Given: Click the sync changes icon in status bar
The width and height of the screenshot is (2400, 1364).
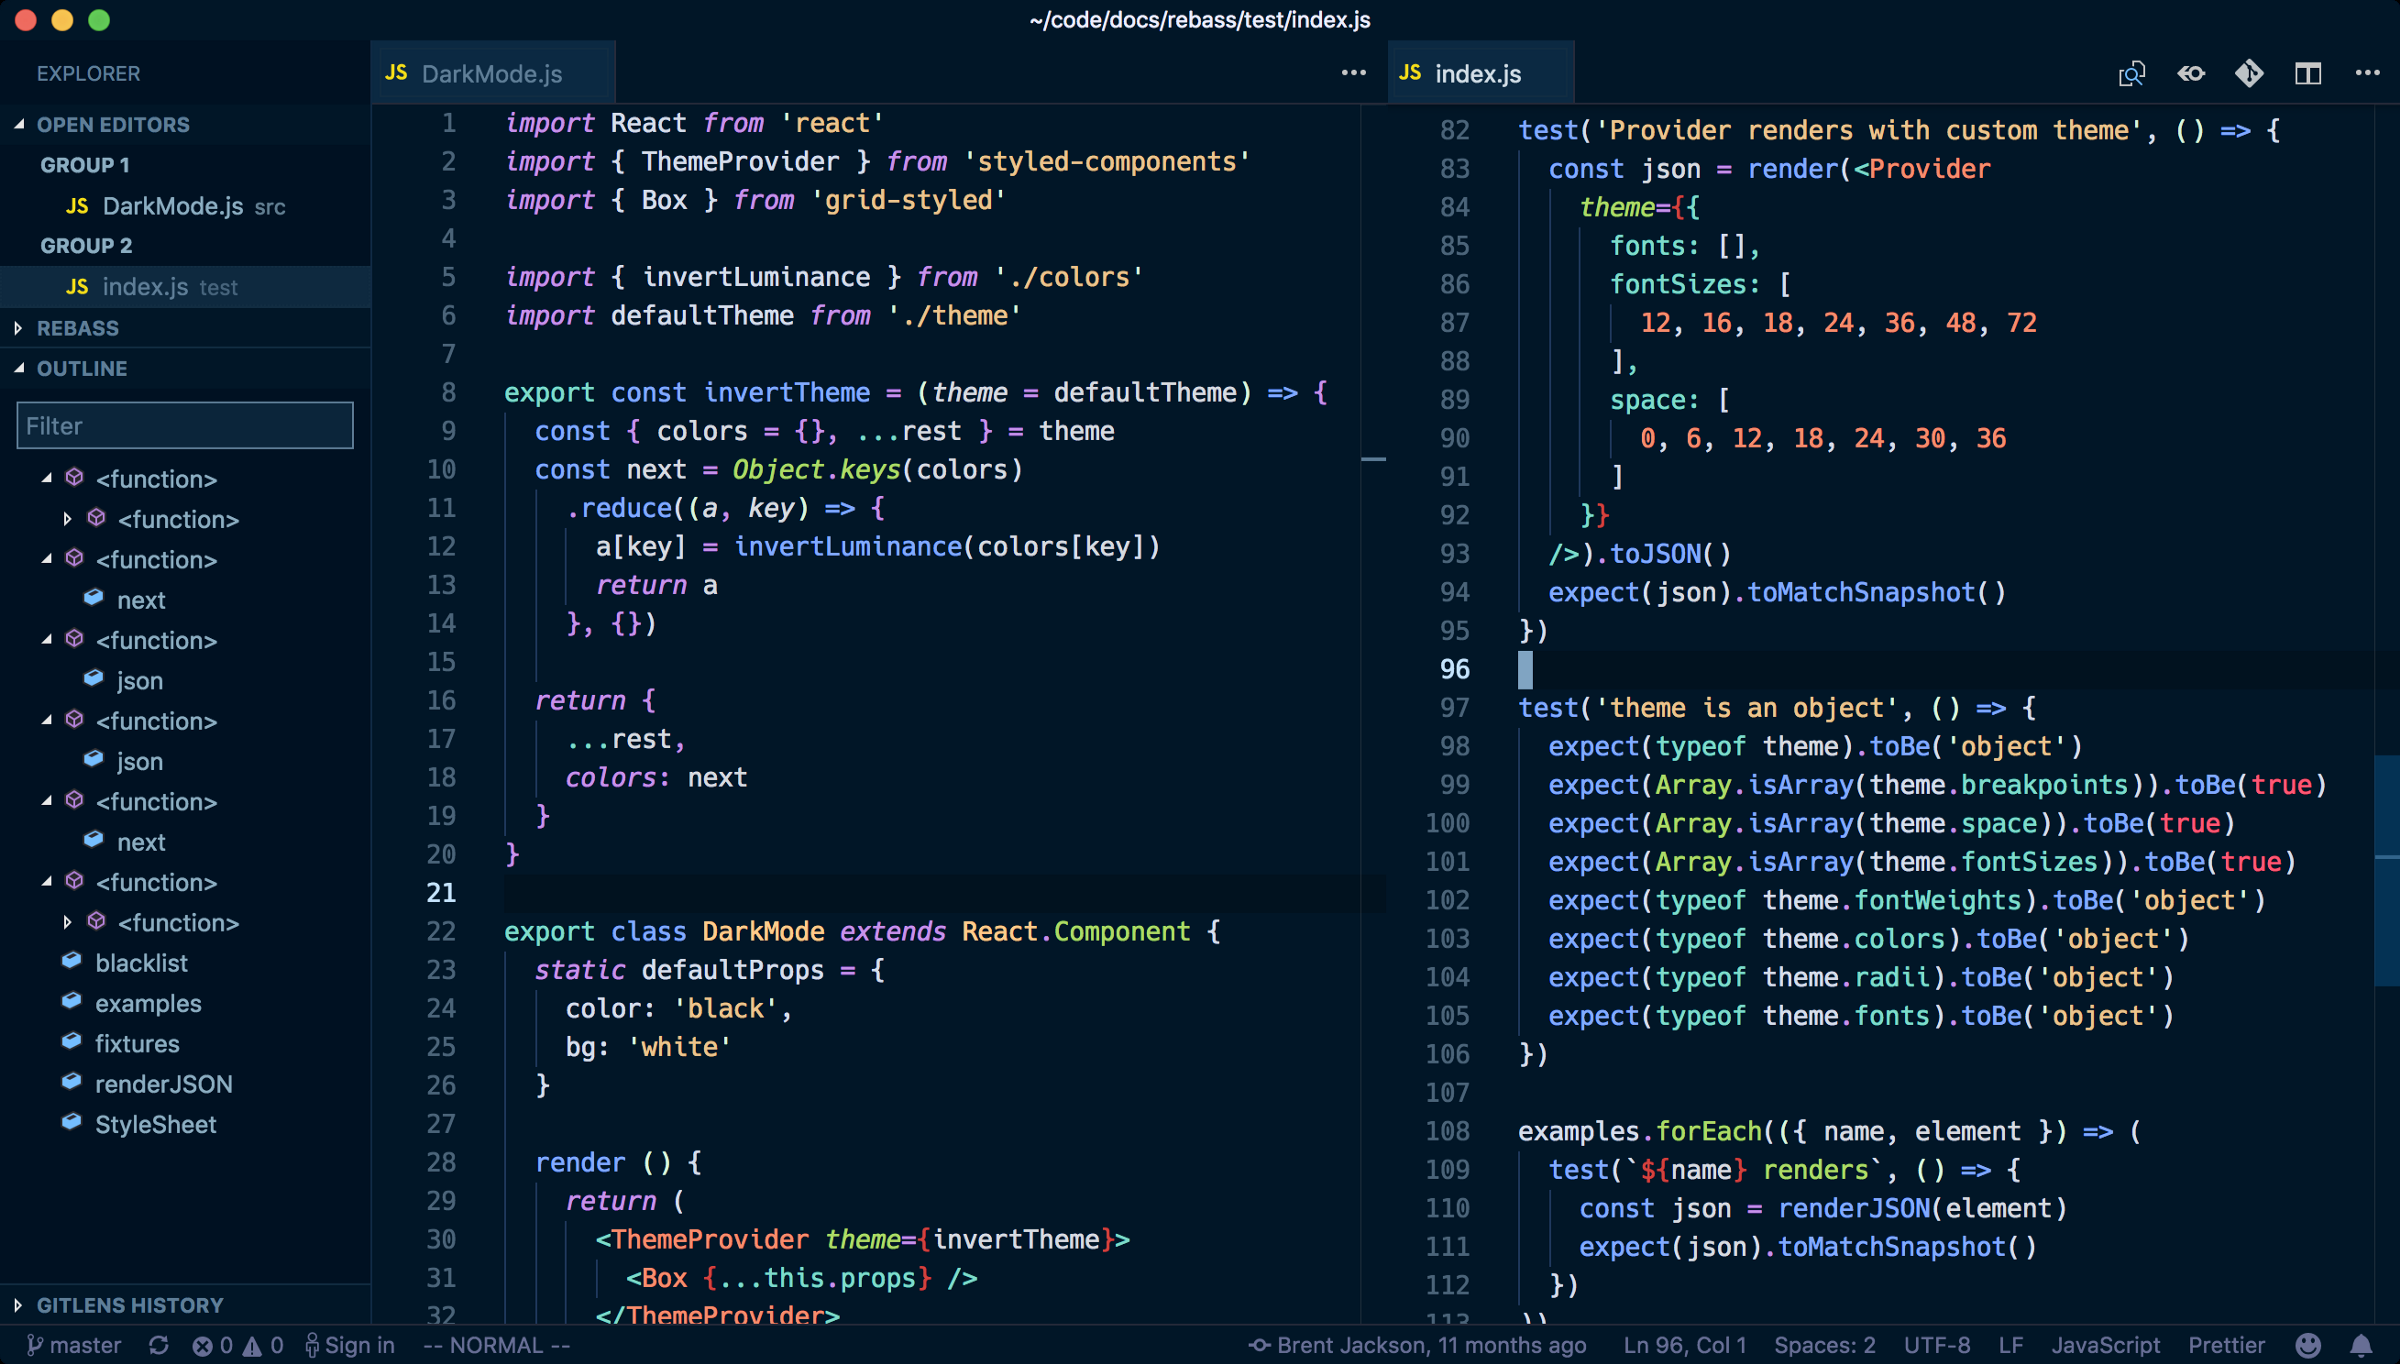Looking at the screenshot, I should [159, 1346].
